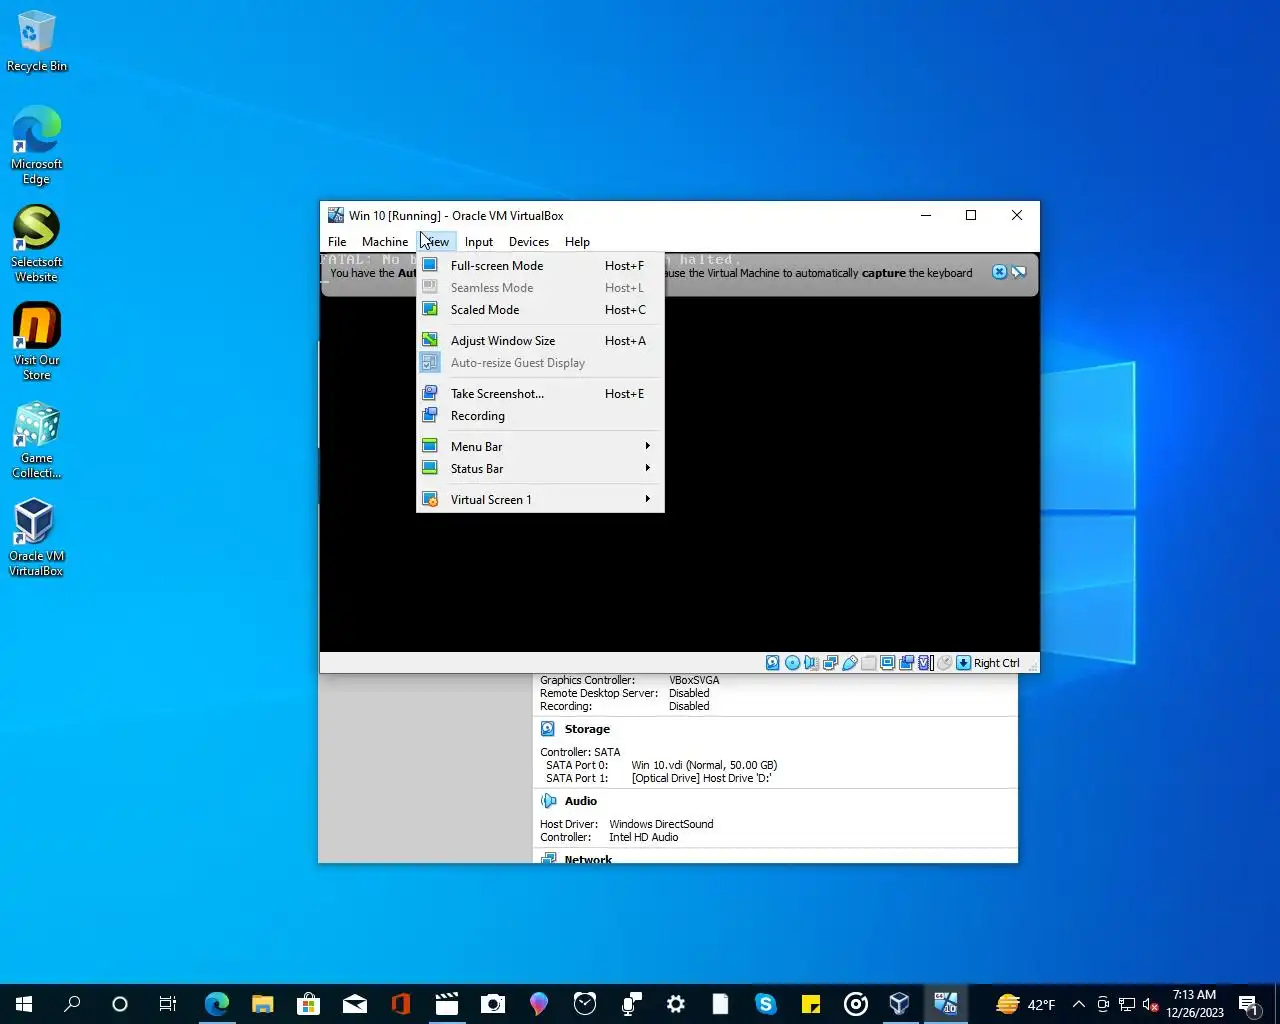Toggle Recording in the View menu
Screen dimensions: 1280x1024
[x=540, y=416]
